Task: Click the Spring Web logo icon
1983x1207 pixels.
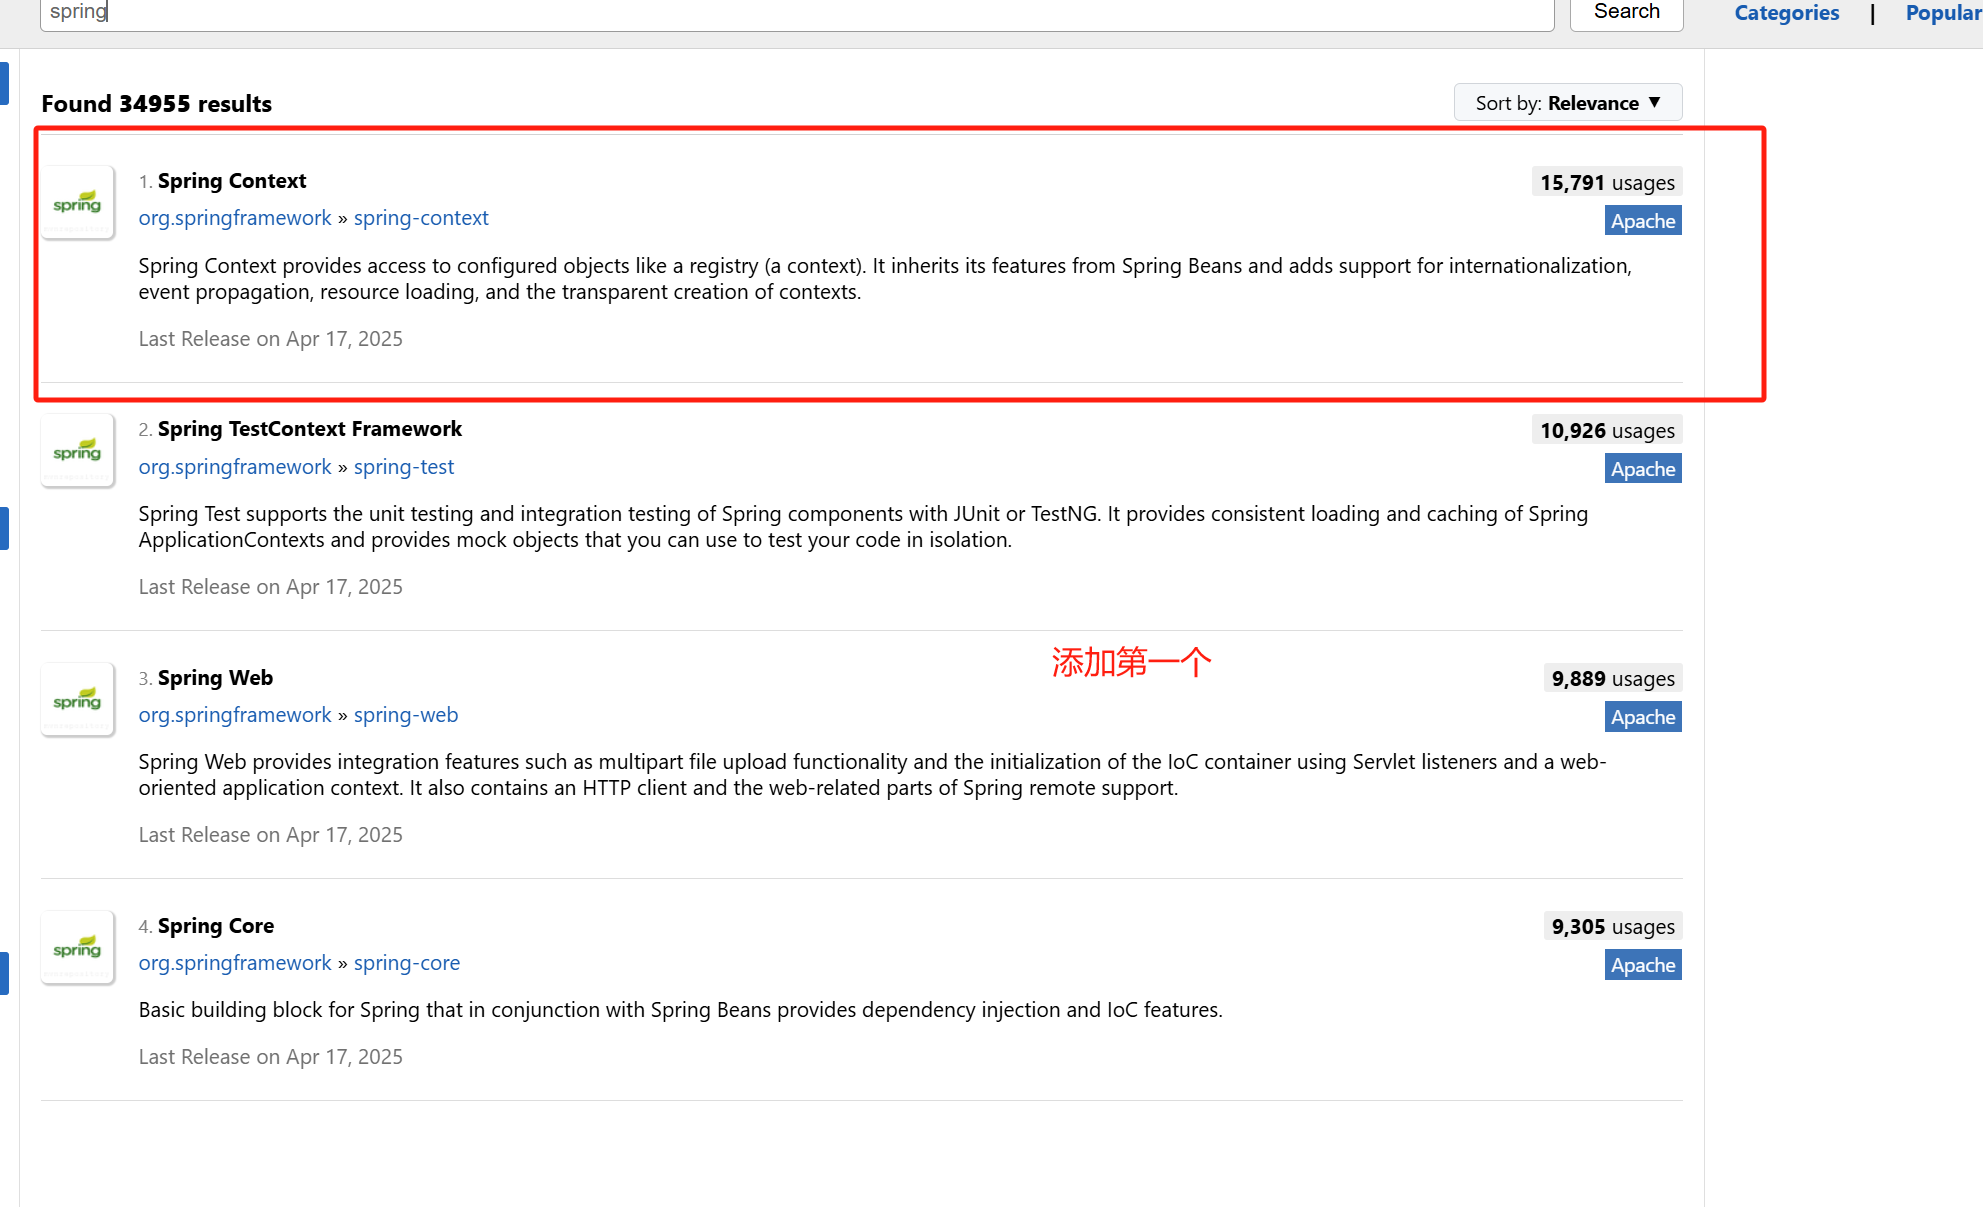Action: pyautogui.click(x=78, y=699)
